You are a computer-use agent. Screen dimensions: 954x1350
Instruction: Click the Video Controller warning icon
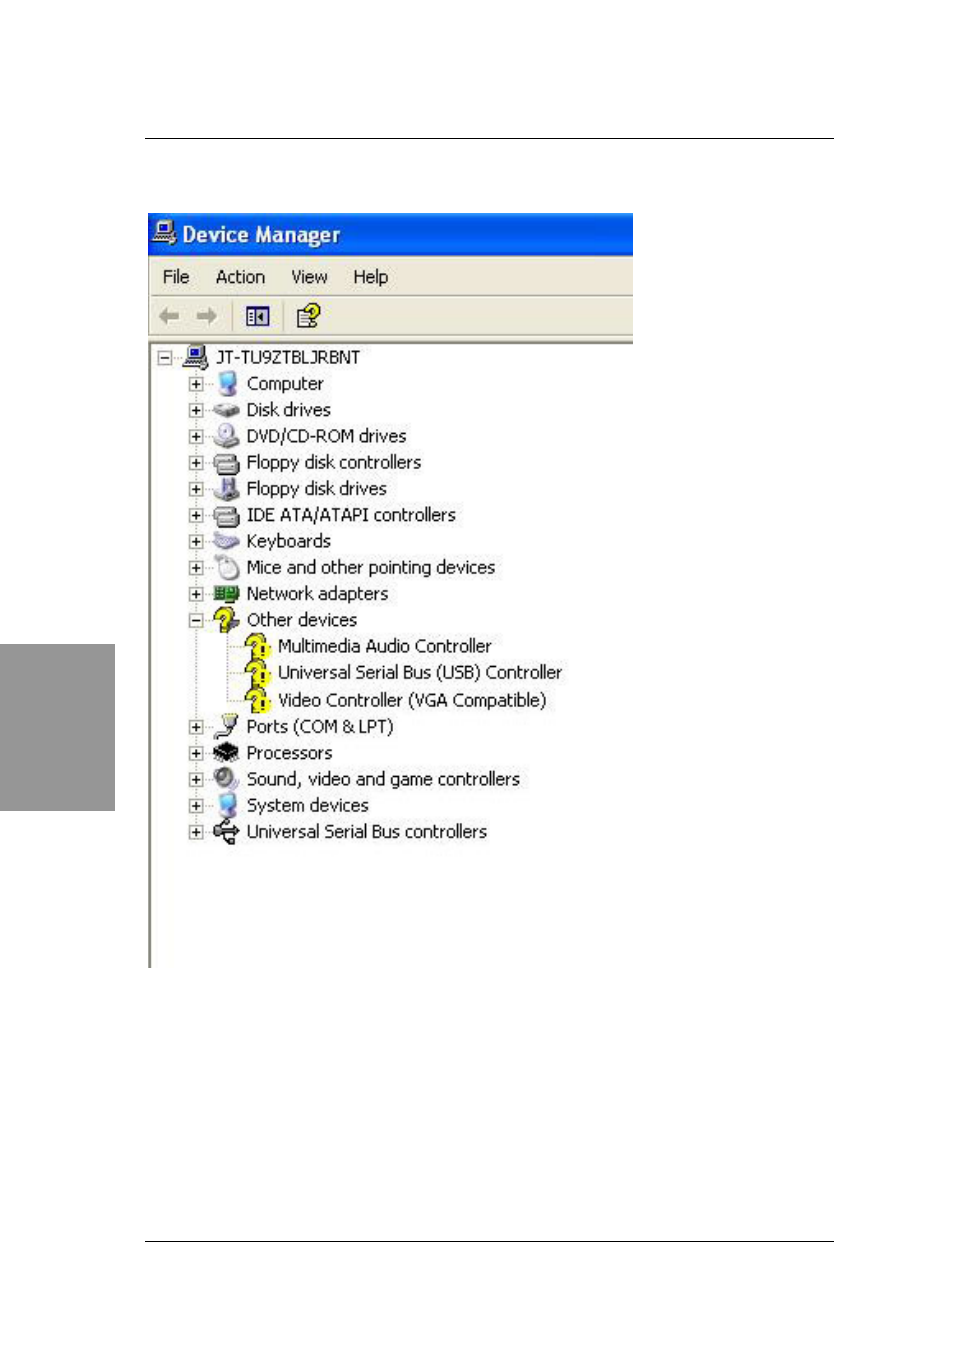258,699
